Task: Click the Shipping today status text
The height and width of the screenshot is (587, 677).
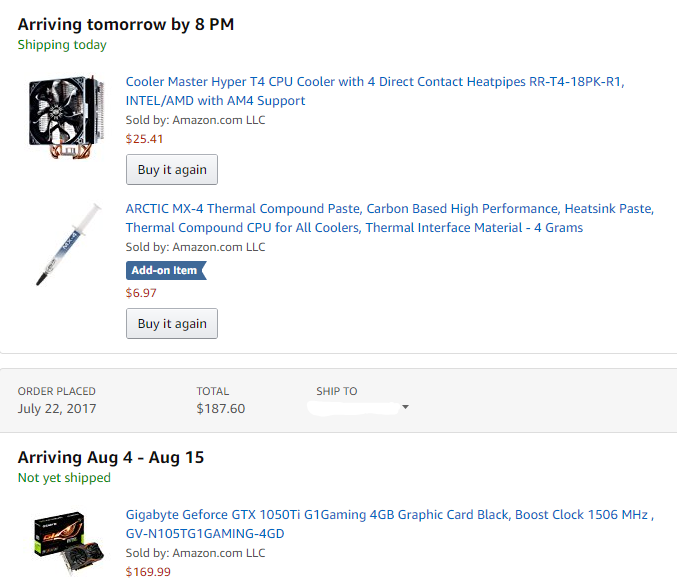Action: 62,45
